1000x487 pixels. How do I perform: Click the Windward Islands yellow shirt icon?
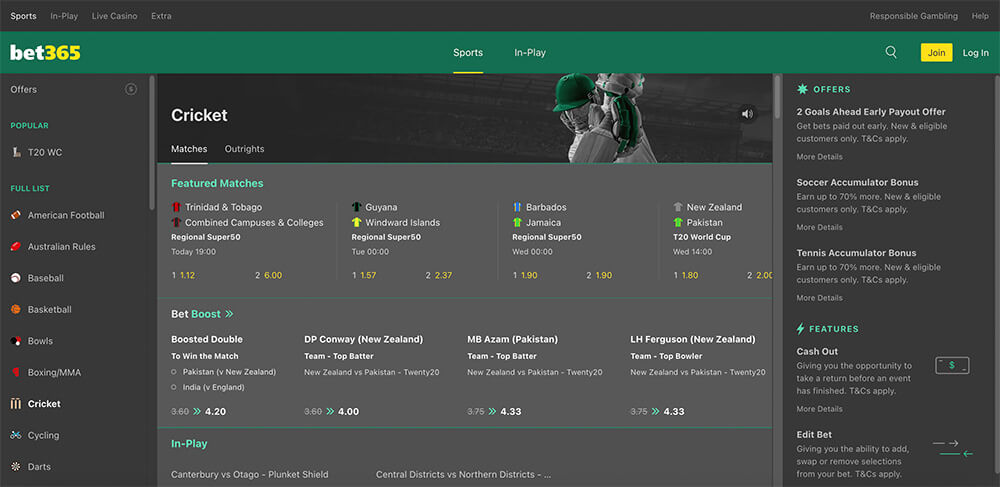[357, 222]
